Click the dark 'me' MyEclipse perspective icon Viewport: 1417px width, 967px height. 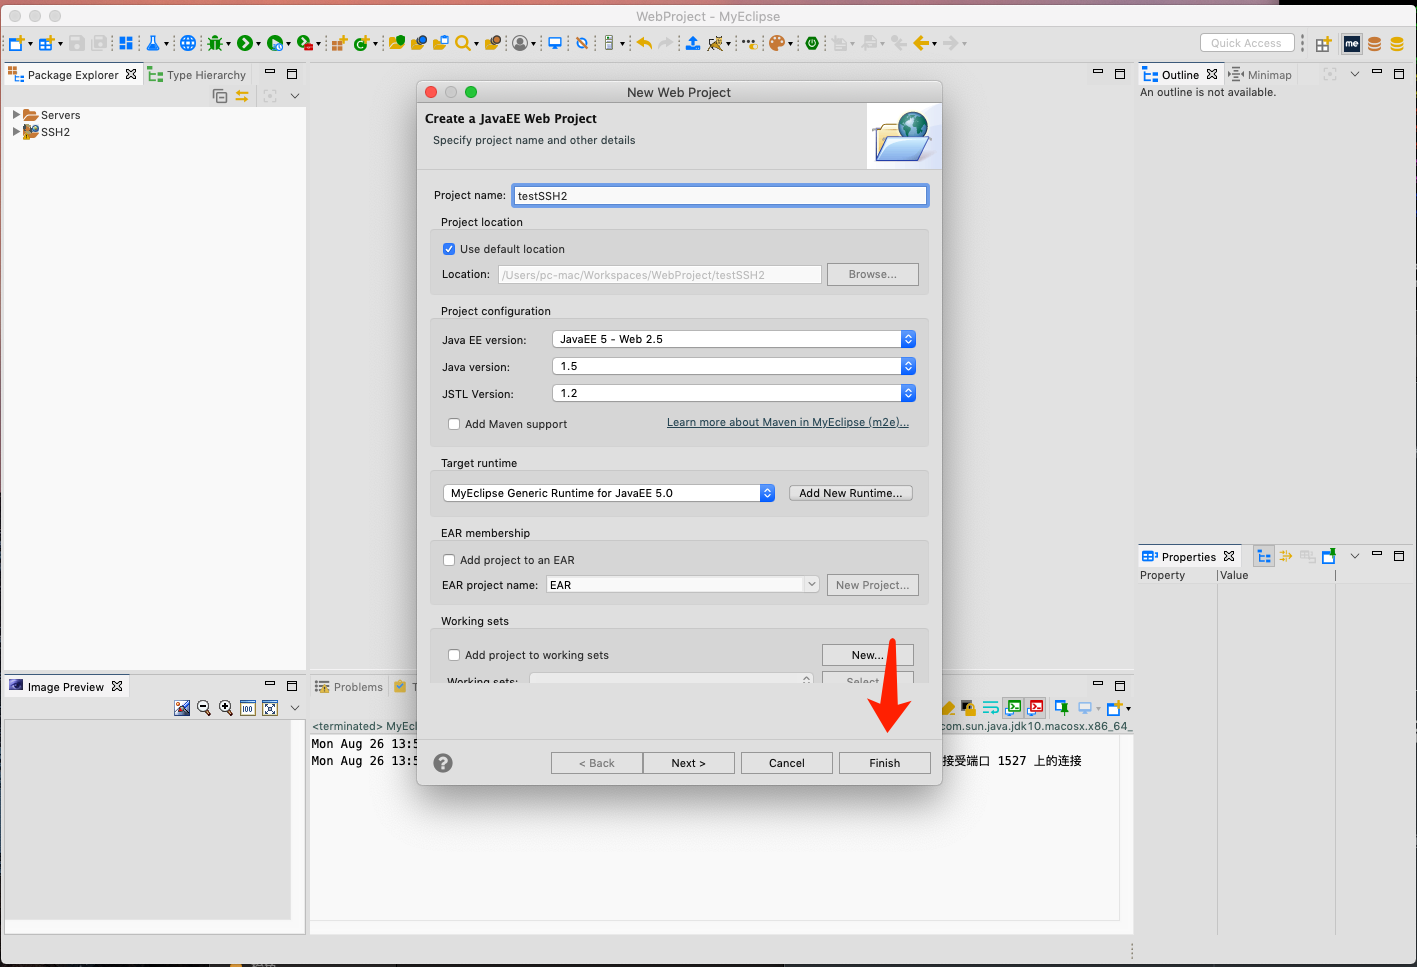[x=1352, y=44]
